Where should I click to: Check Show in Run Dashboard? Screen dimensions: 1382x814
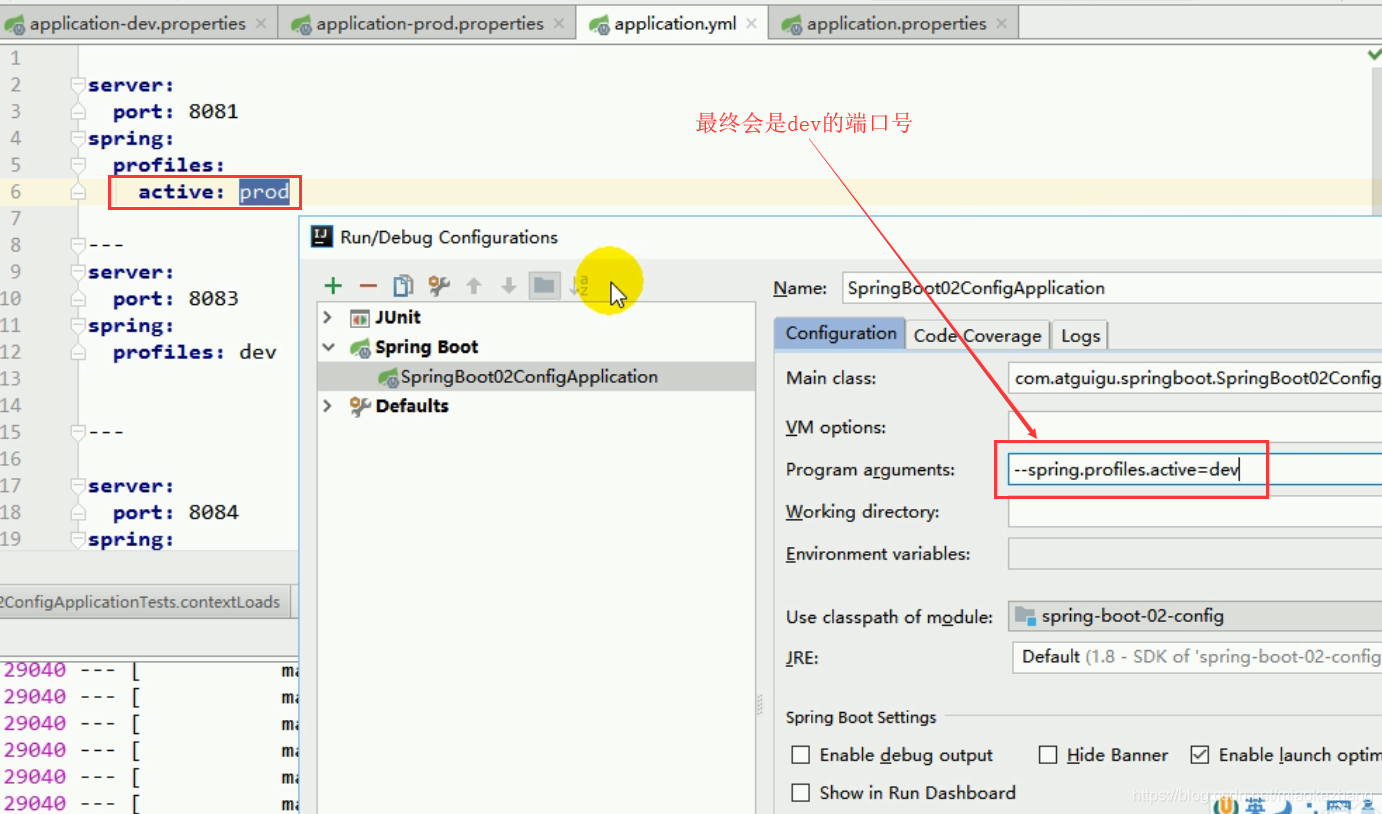pos(800,793)
